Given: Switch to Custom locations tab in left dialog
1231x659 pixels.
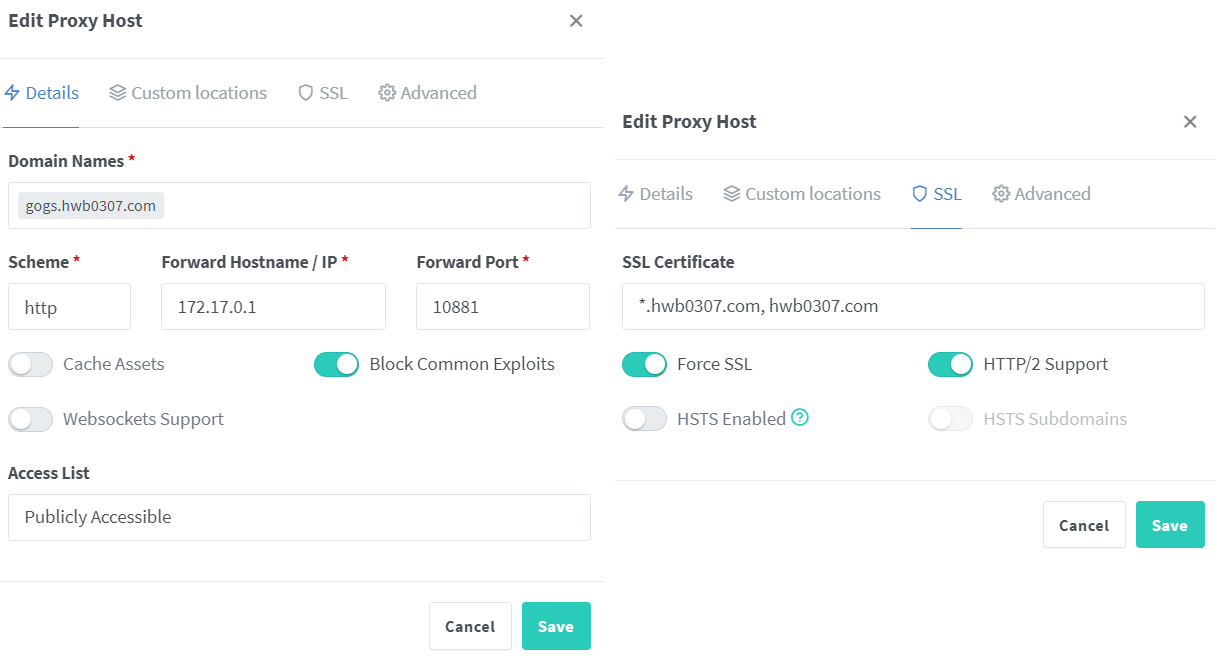Looking at the screenshot, I should pyautogui.click(x=188, y=93).
